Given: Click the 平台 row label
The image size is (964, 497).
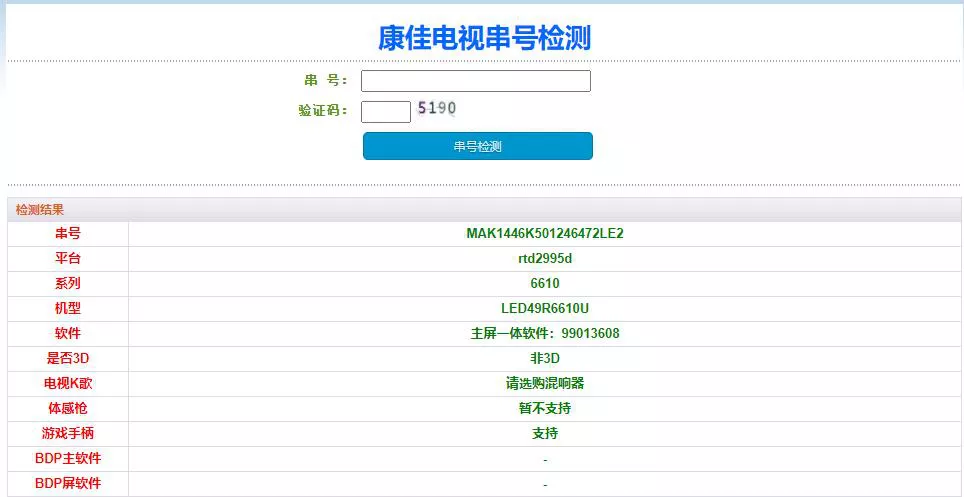Looking at the screenshot, I should coord(68,259).
